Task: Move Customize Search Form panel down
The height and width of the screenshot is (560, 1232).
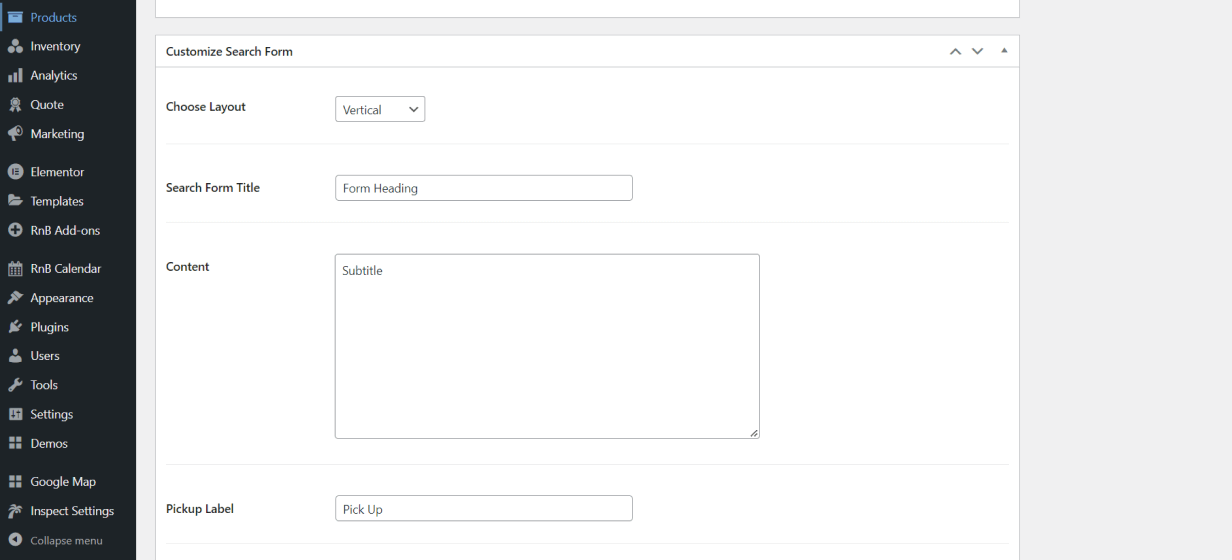Action: tap(978, 51)
